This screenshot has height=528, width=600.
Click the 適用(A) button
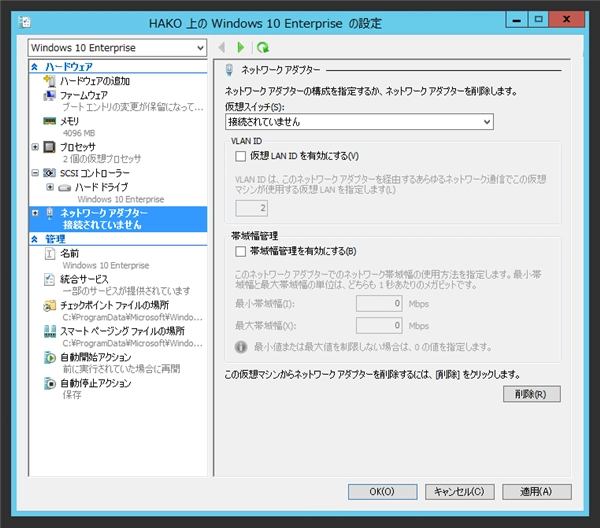[x=536, y=492]
